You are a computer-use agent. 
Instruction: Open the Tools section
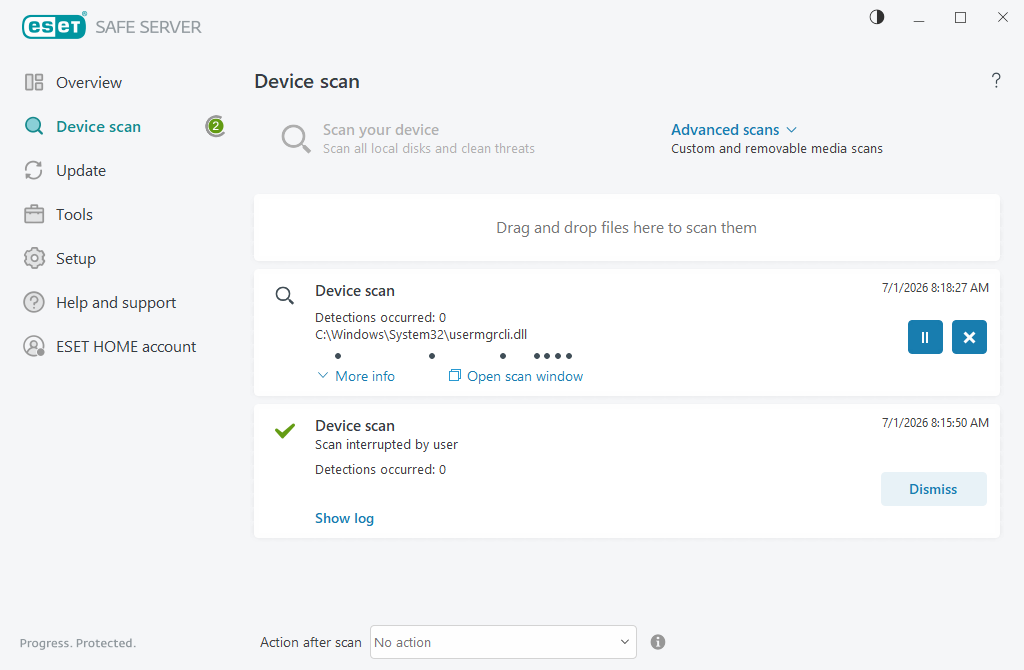point(74,214)
